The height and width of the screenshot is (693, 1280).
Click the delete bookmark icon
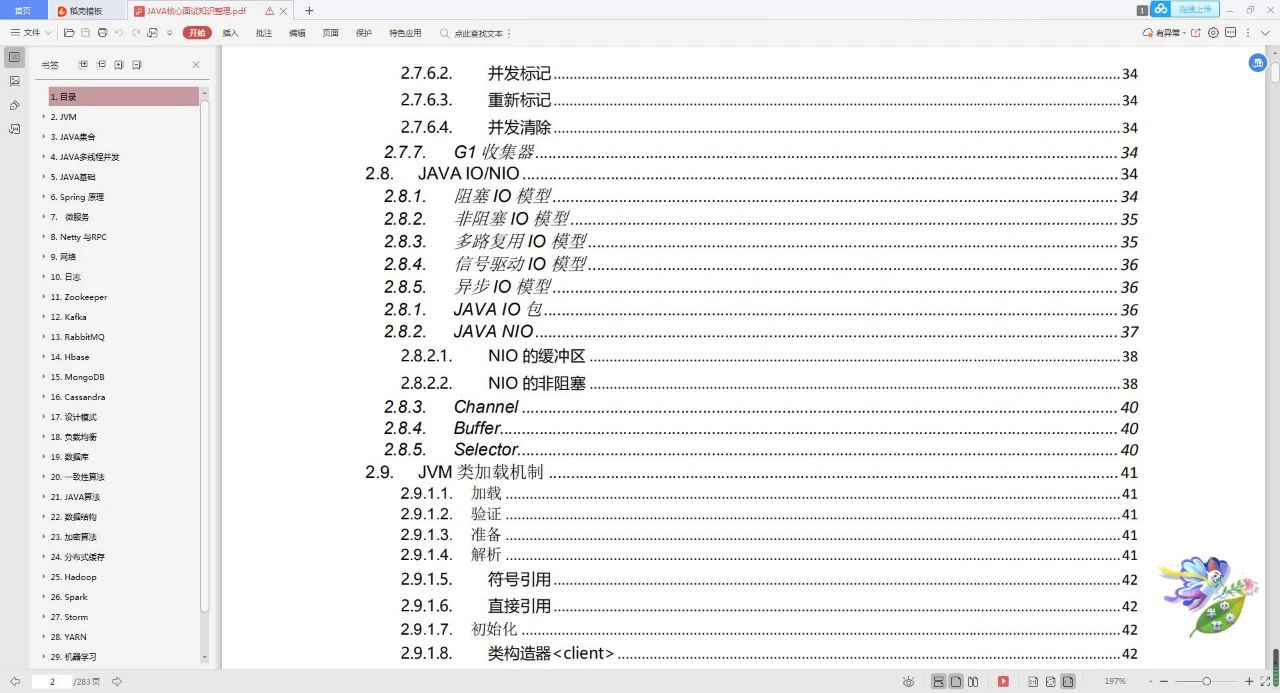click(x=137, y=65)
